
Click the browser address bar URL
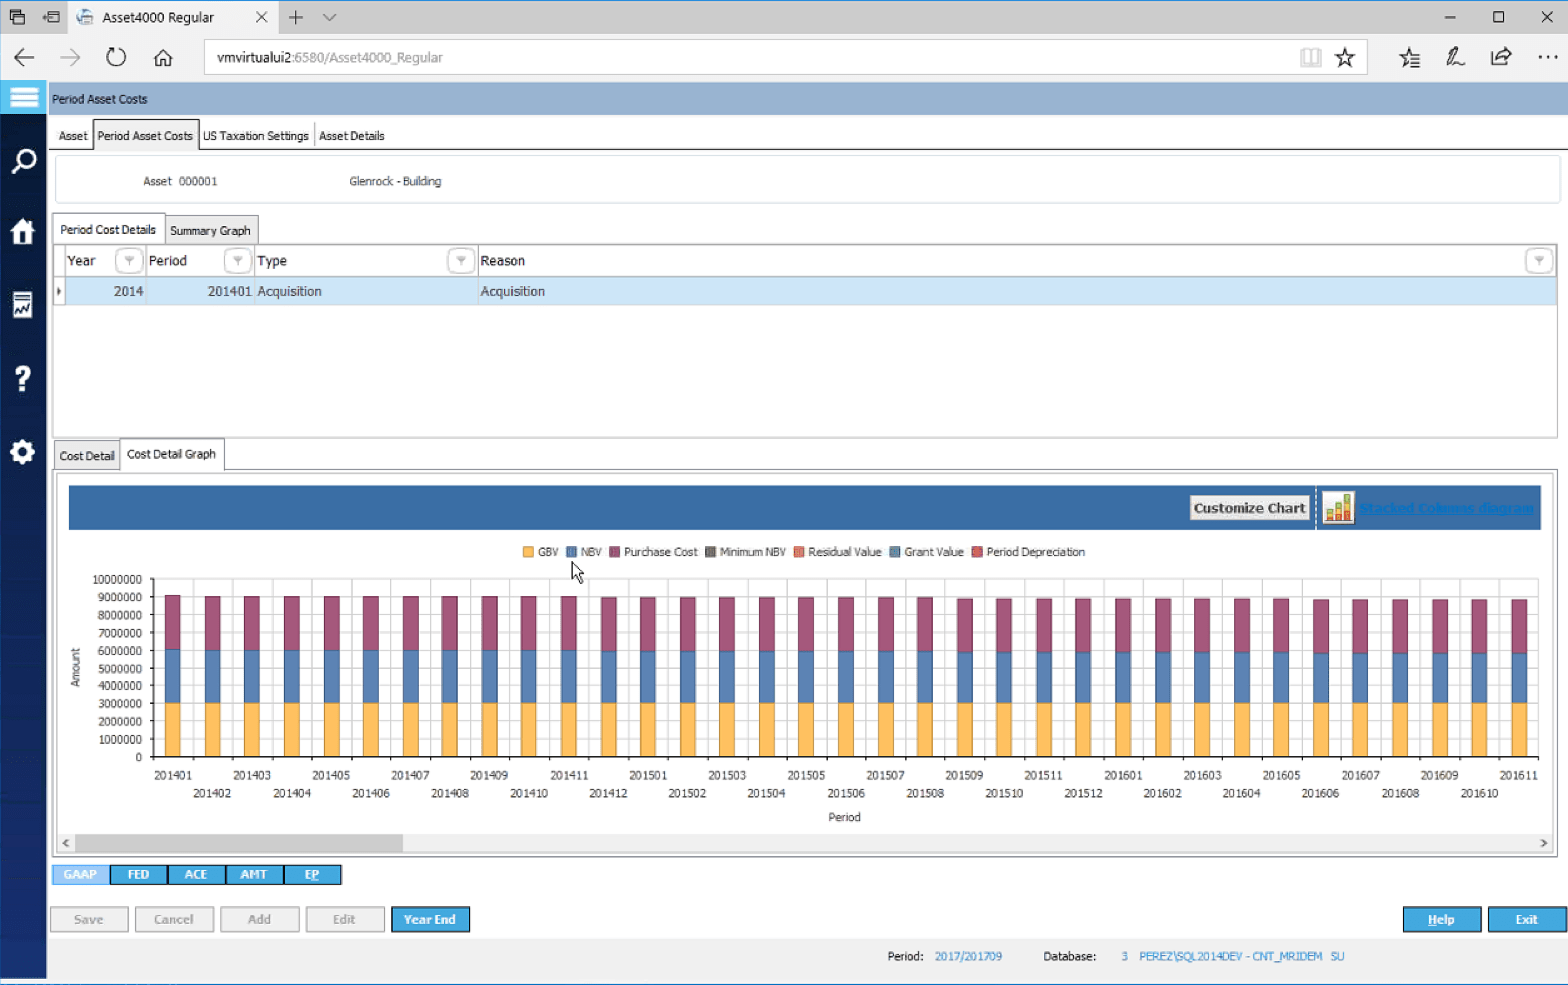(x=329, y=57)
